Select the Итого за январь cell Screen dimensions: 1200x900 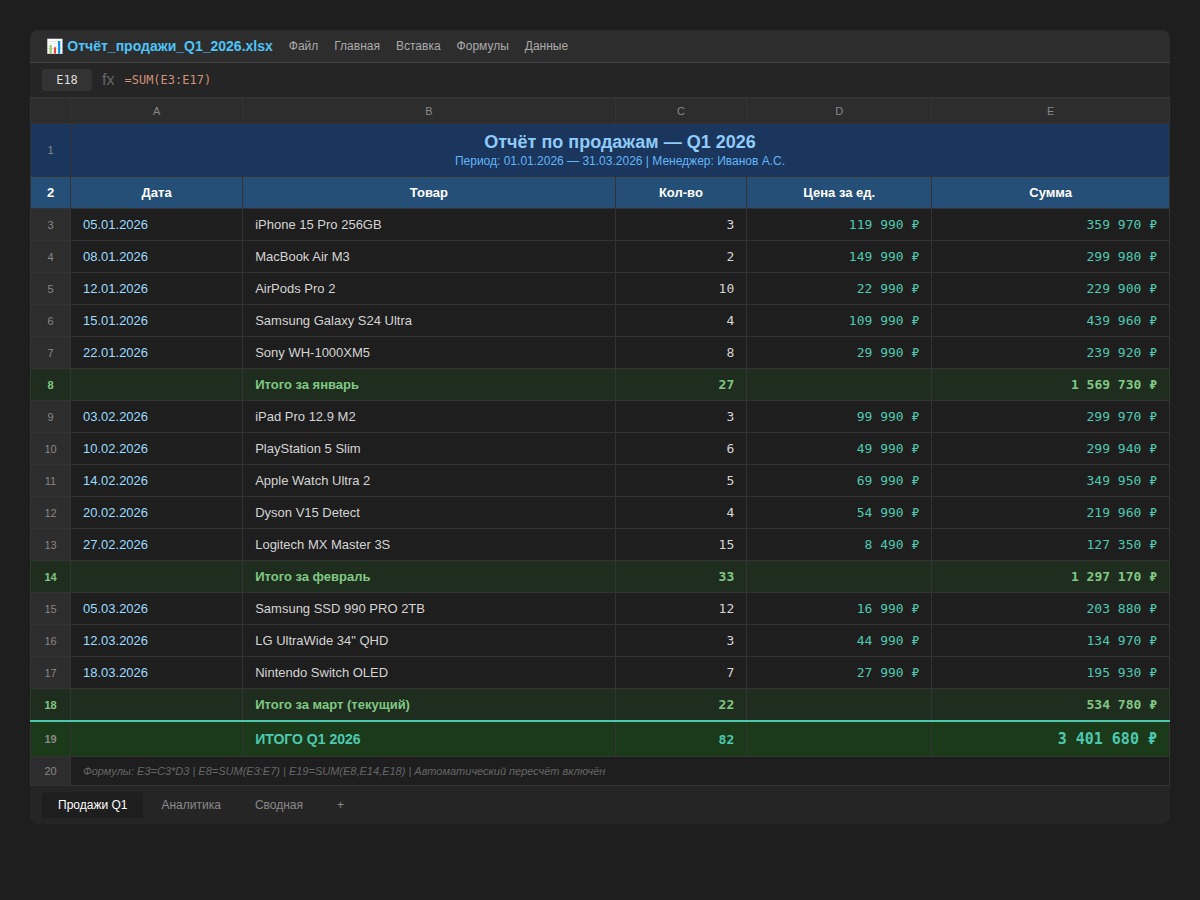click(429, 385)
